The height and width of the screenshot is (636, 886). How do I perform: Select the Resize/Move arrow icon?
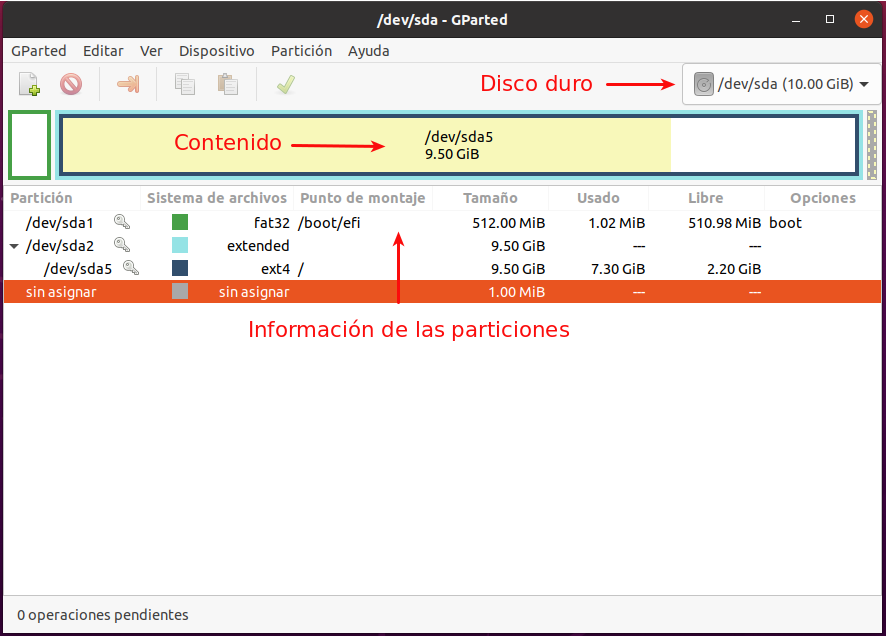[x=128, y=83]
